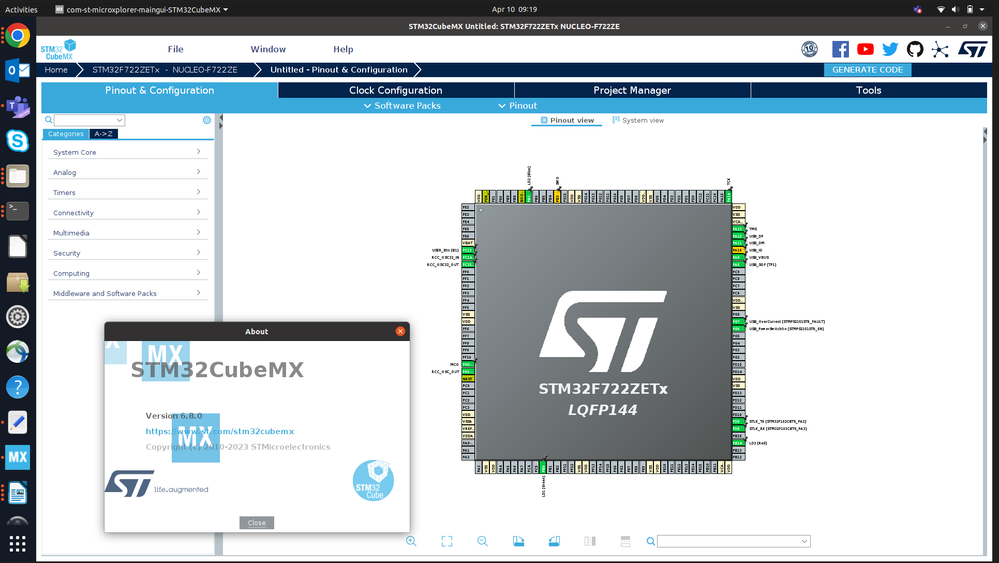Rotate the chip counter-clockwise
Screen dimensions: 999x563
pos(554,541)
